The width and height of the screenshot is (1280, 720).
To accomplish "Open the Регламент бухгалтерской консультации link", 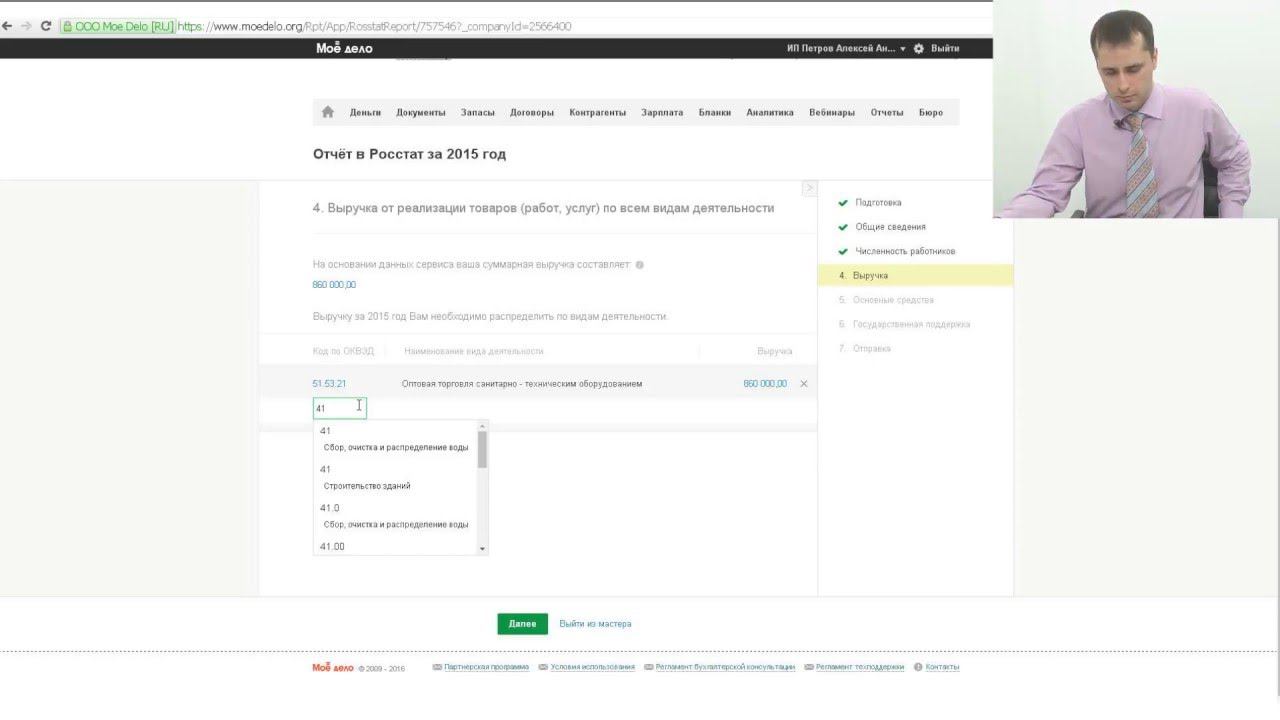I will [725, 667].
